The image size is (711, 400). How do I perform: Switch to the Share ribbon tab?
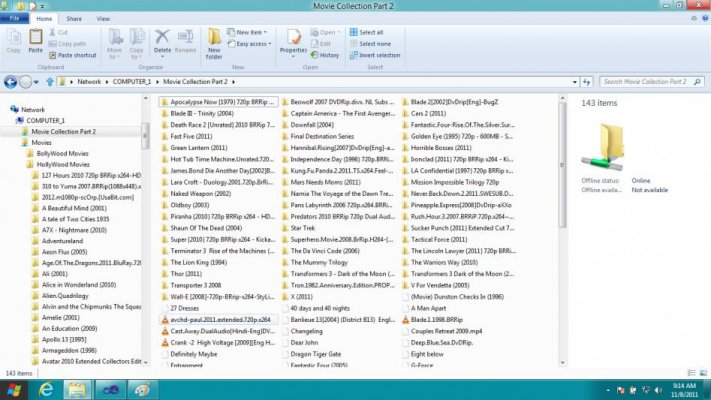pyautogui.click(x=74, y=19)
